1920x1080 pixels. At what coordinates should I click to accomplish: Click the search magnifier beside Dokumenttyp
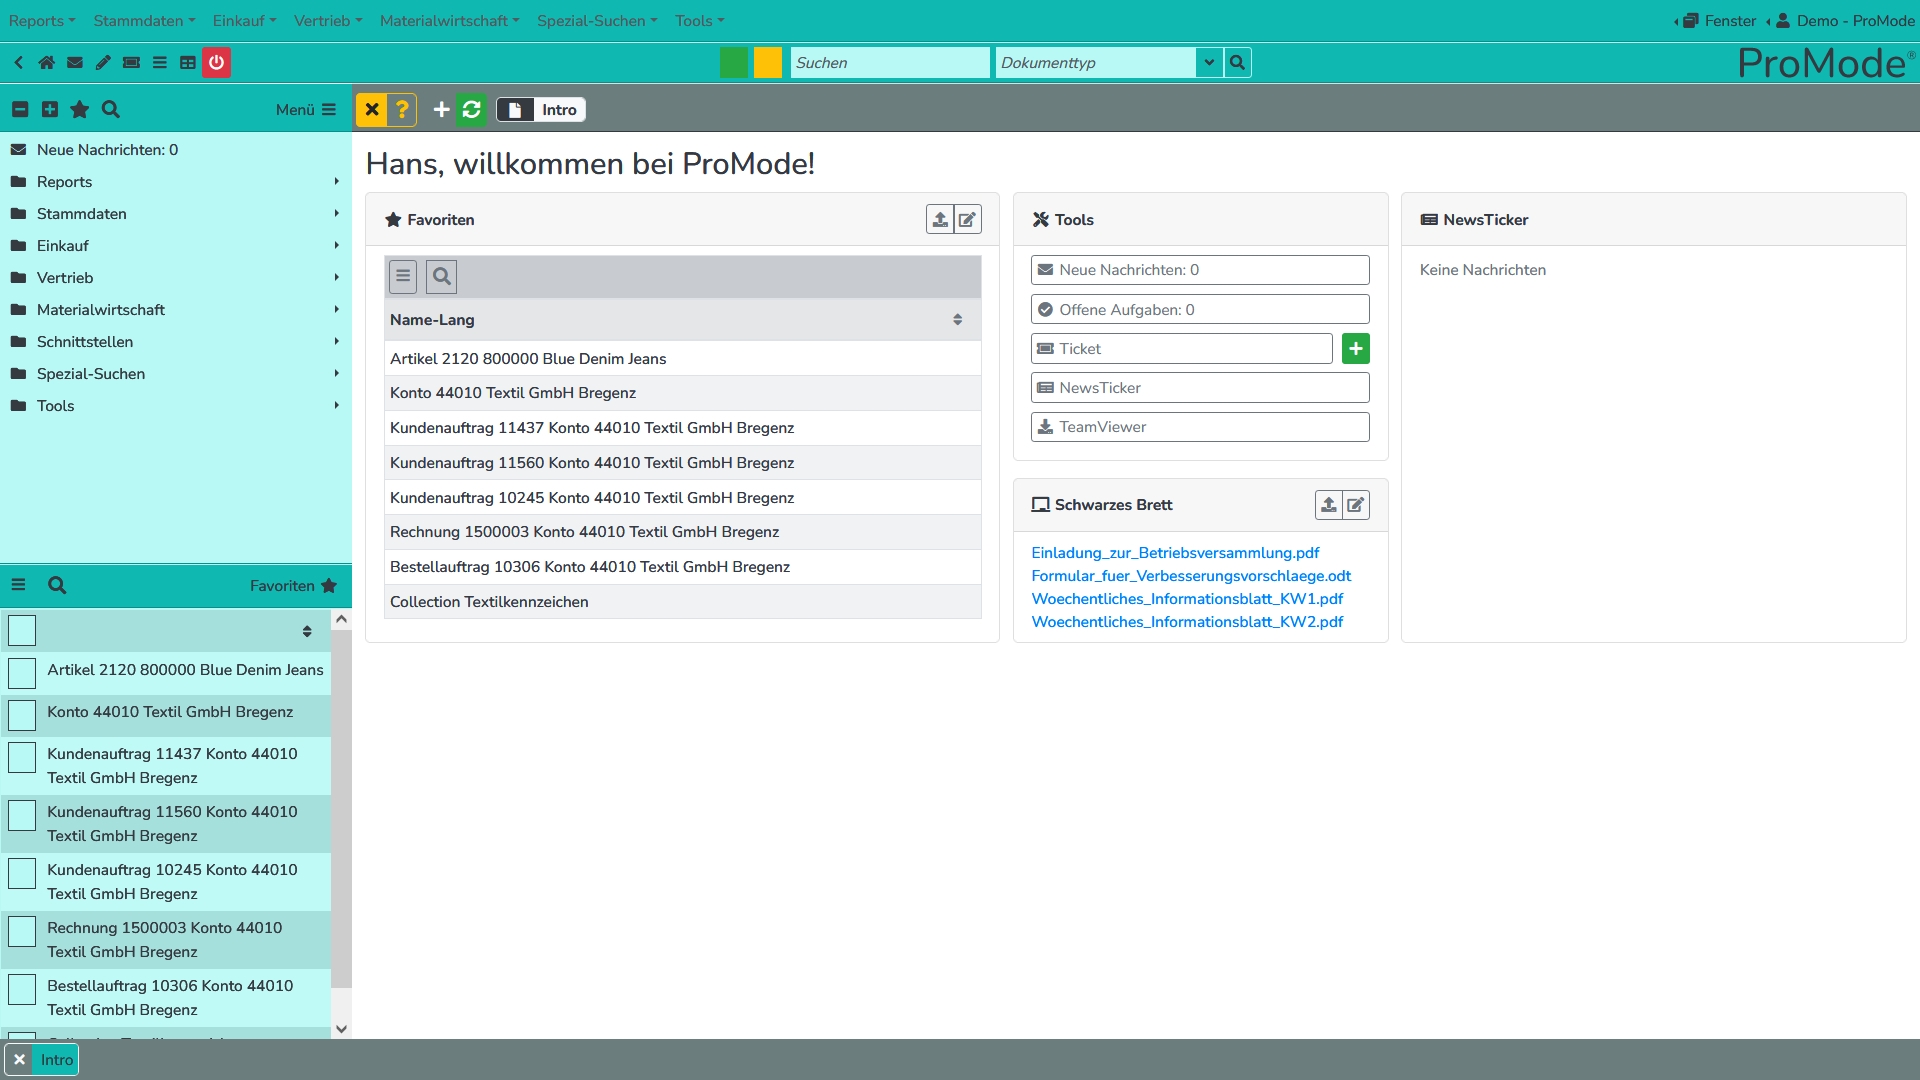click(x=1237, y=62)
